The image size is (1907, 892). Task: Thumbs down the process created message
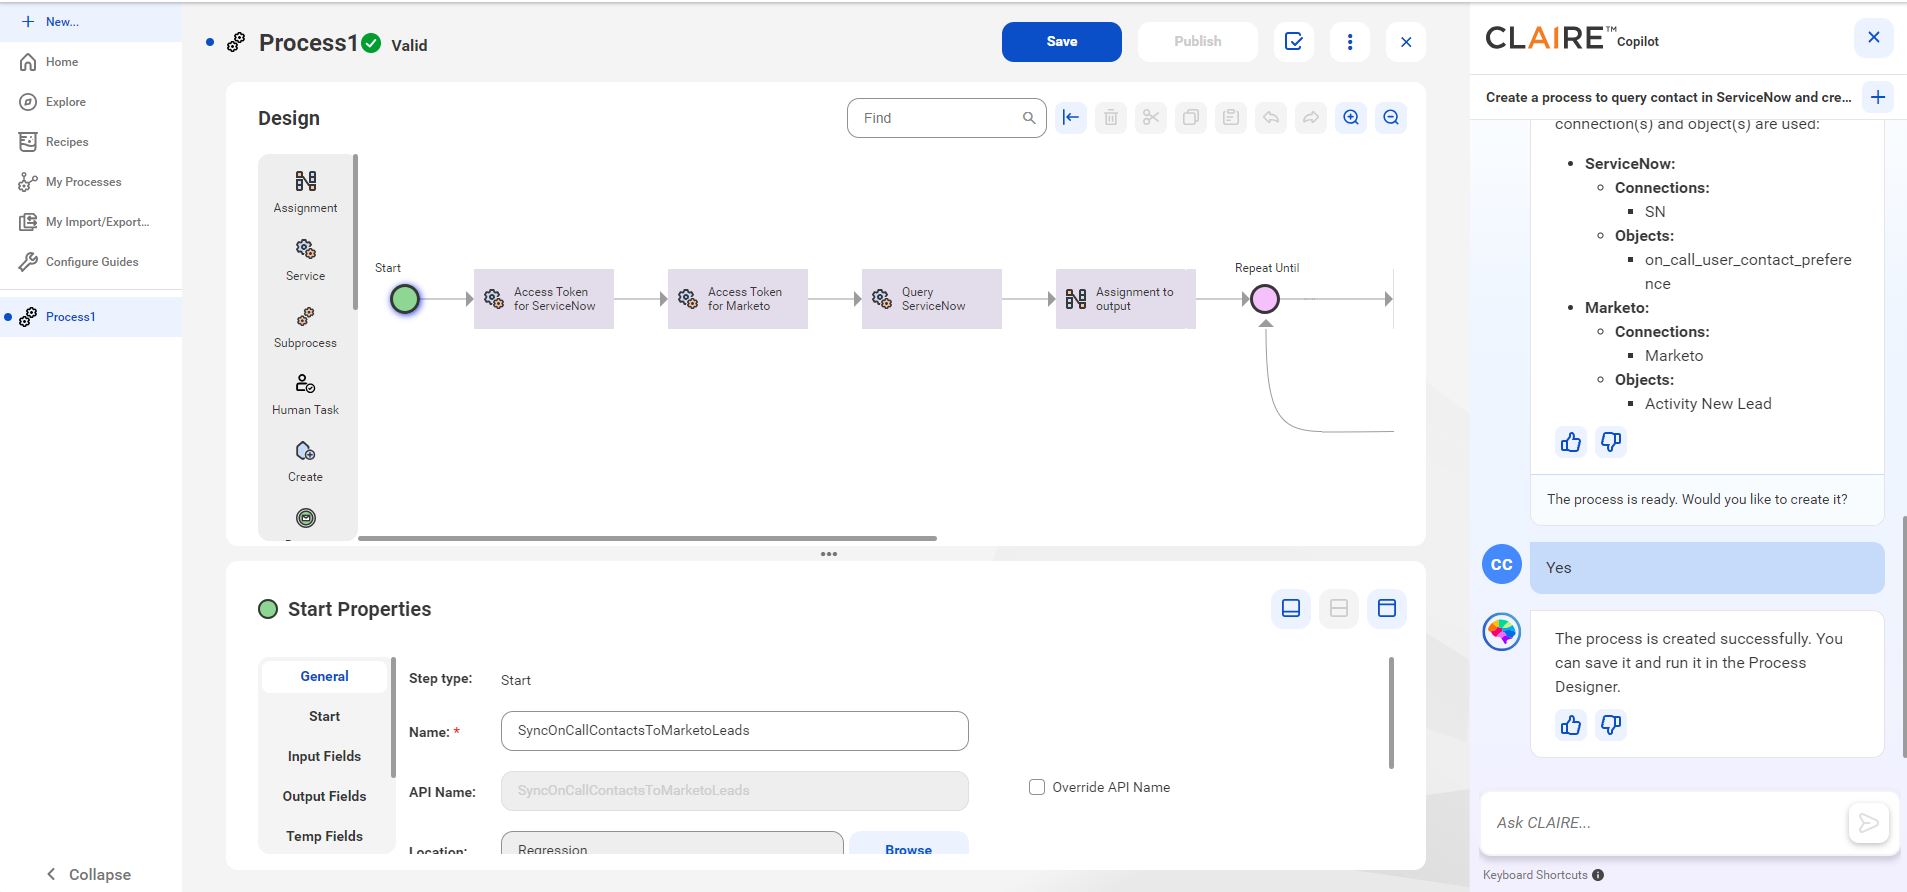[x=1611, y=725]
